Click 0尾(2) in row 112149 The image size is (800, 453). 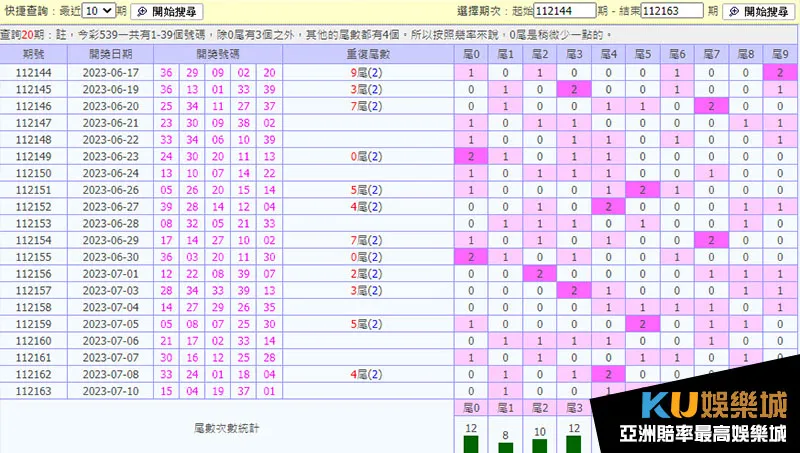[366, 156]
